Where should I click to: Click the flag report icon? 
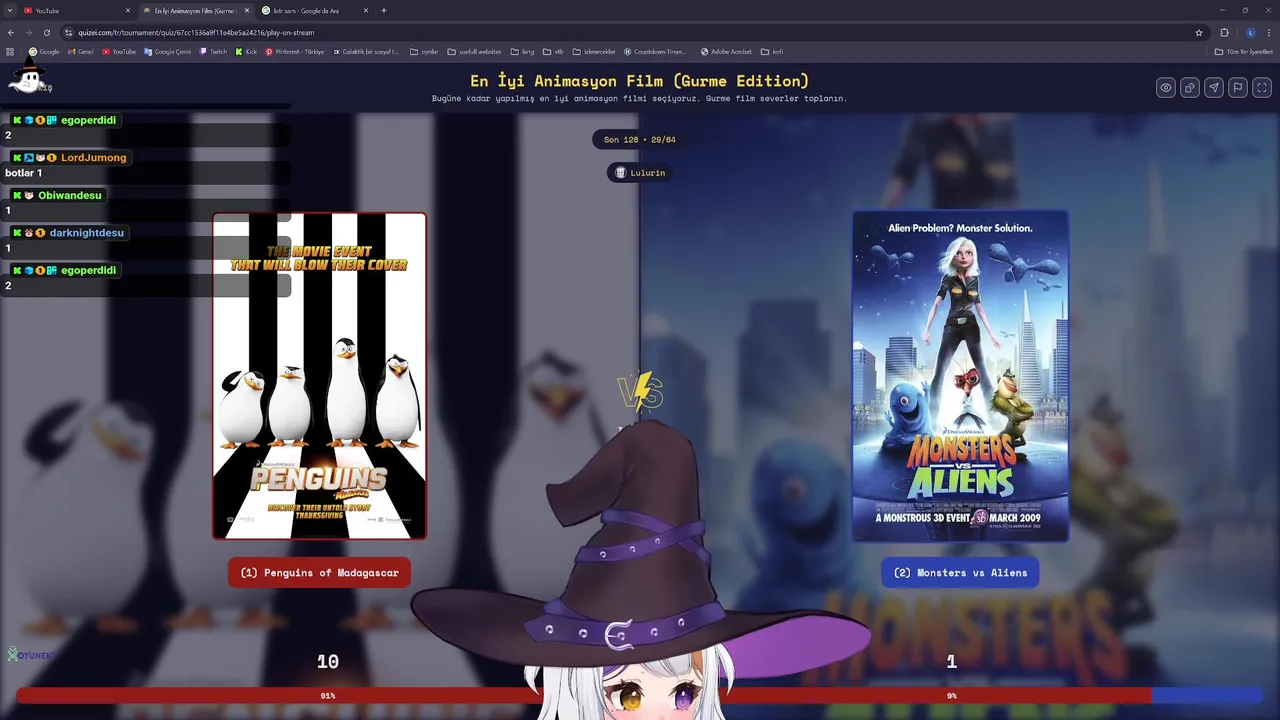[1238, 88]
